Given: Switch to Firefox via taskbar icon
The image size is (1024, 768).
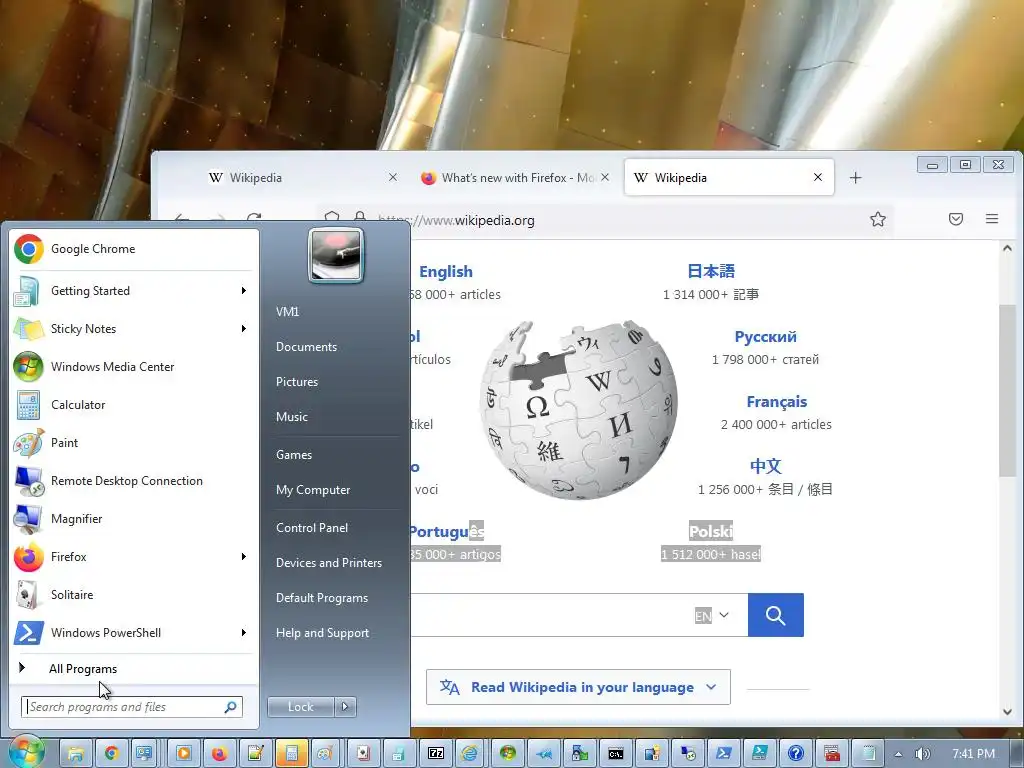Looking at the screenshot, I should pyautogui.click(x=219, y=754).
